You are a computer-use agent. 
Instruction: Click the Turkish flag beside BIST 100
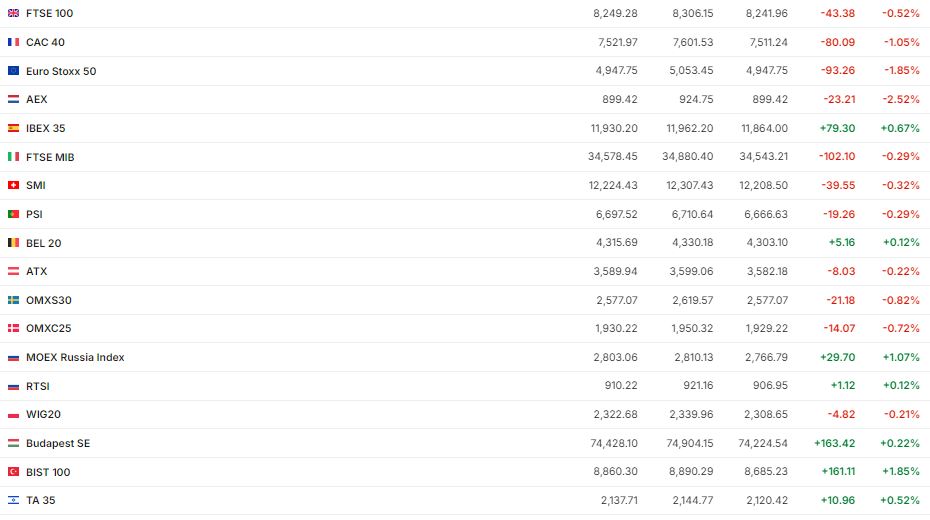tap(13, 472)
